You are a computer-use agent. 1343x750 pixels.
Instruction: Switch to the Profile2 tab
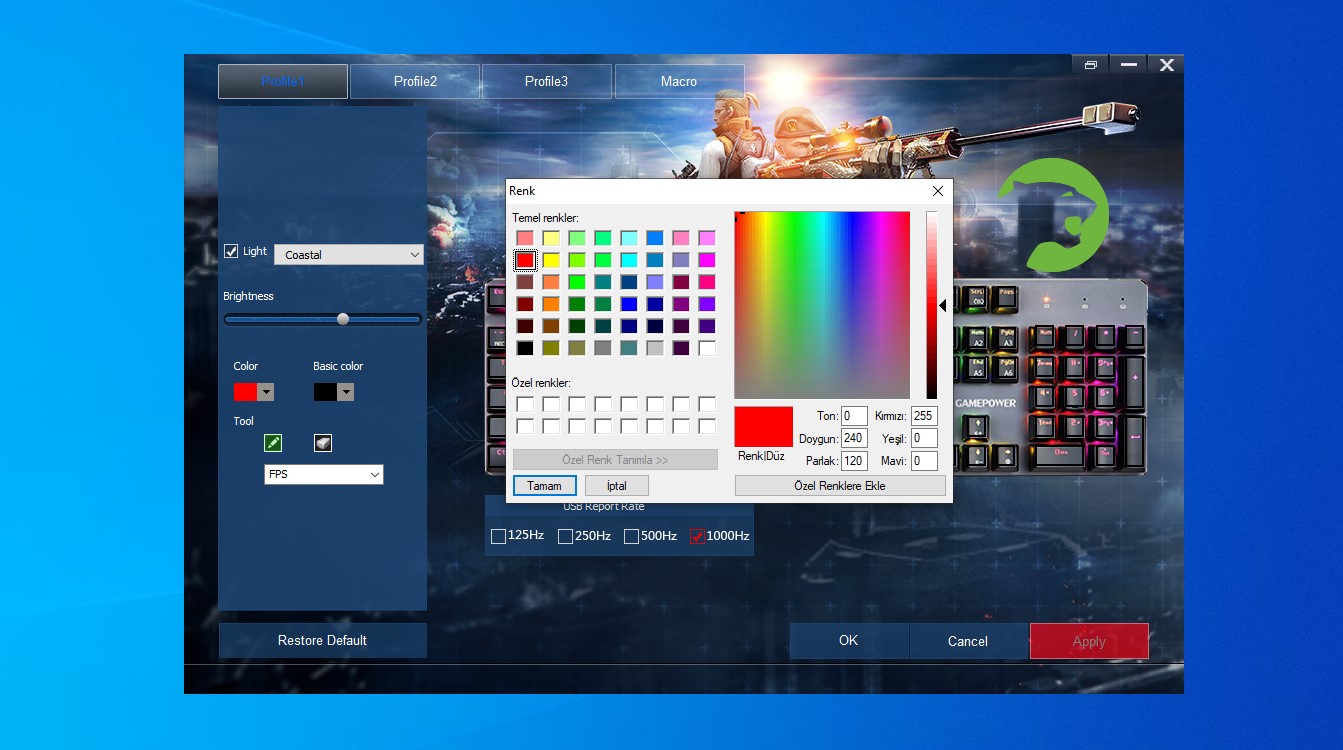pos(415,81)
